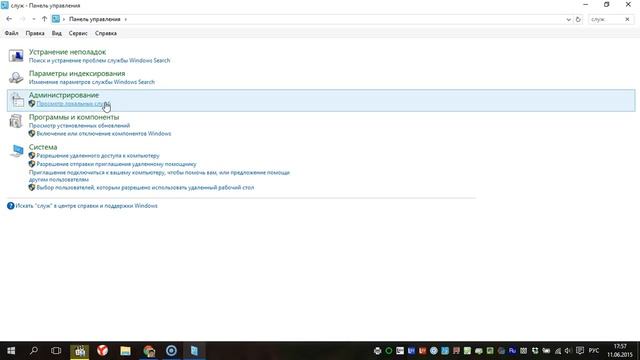
Task: Open the Программы и компоненты icon
Action: point(16,121)
